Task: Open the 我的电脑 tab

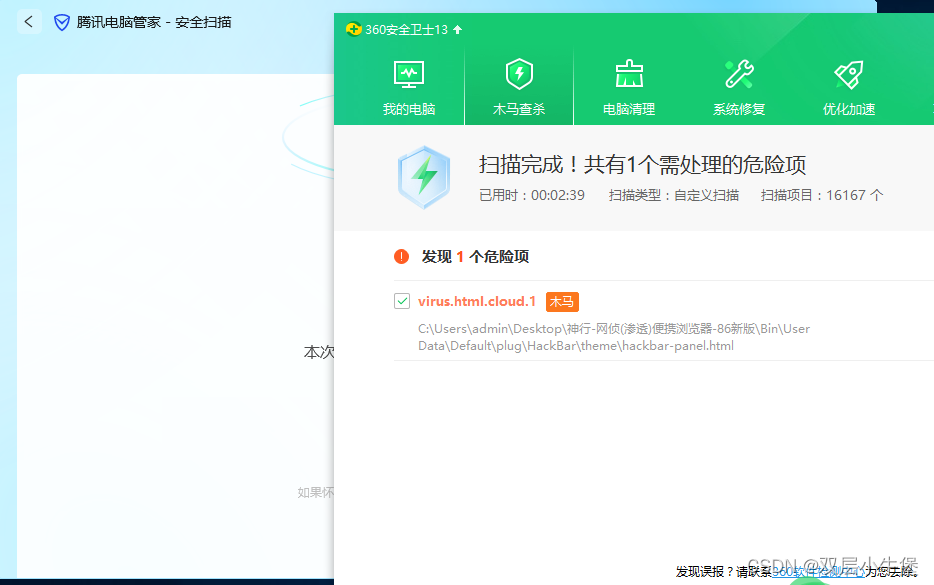Action: pos(409,88)
